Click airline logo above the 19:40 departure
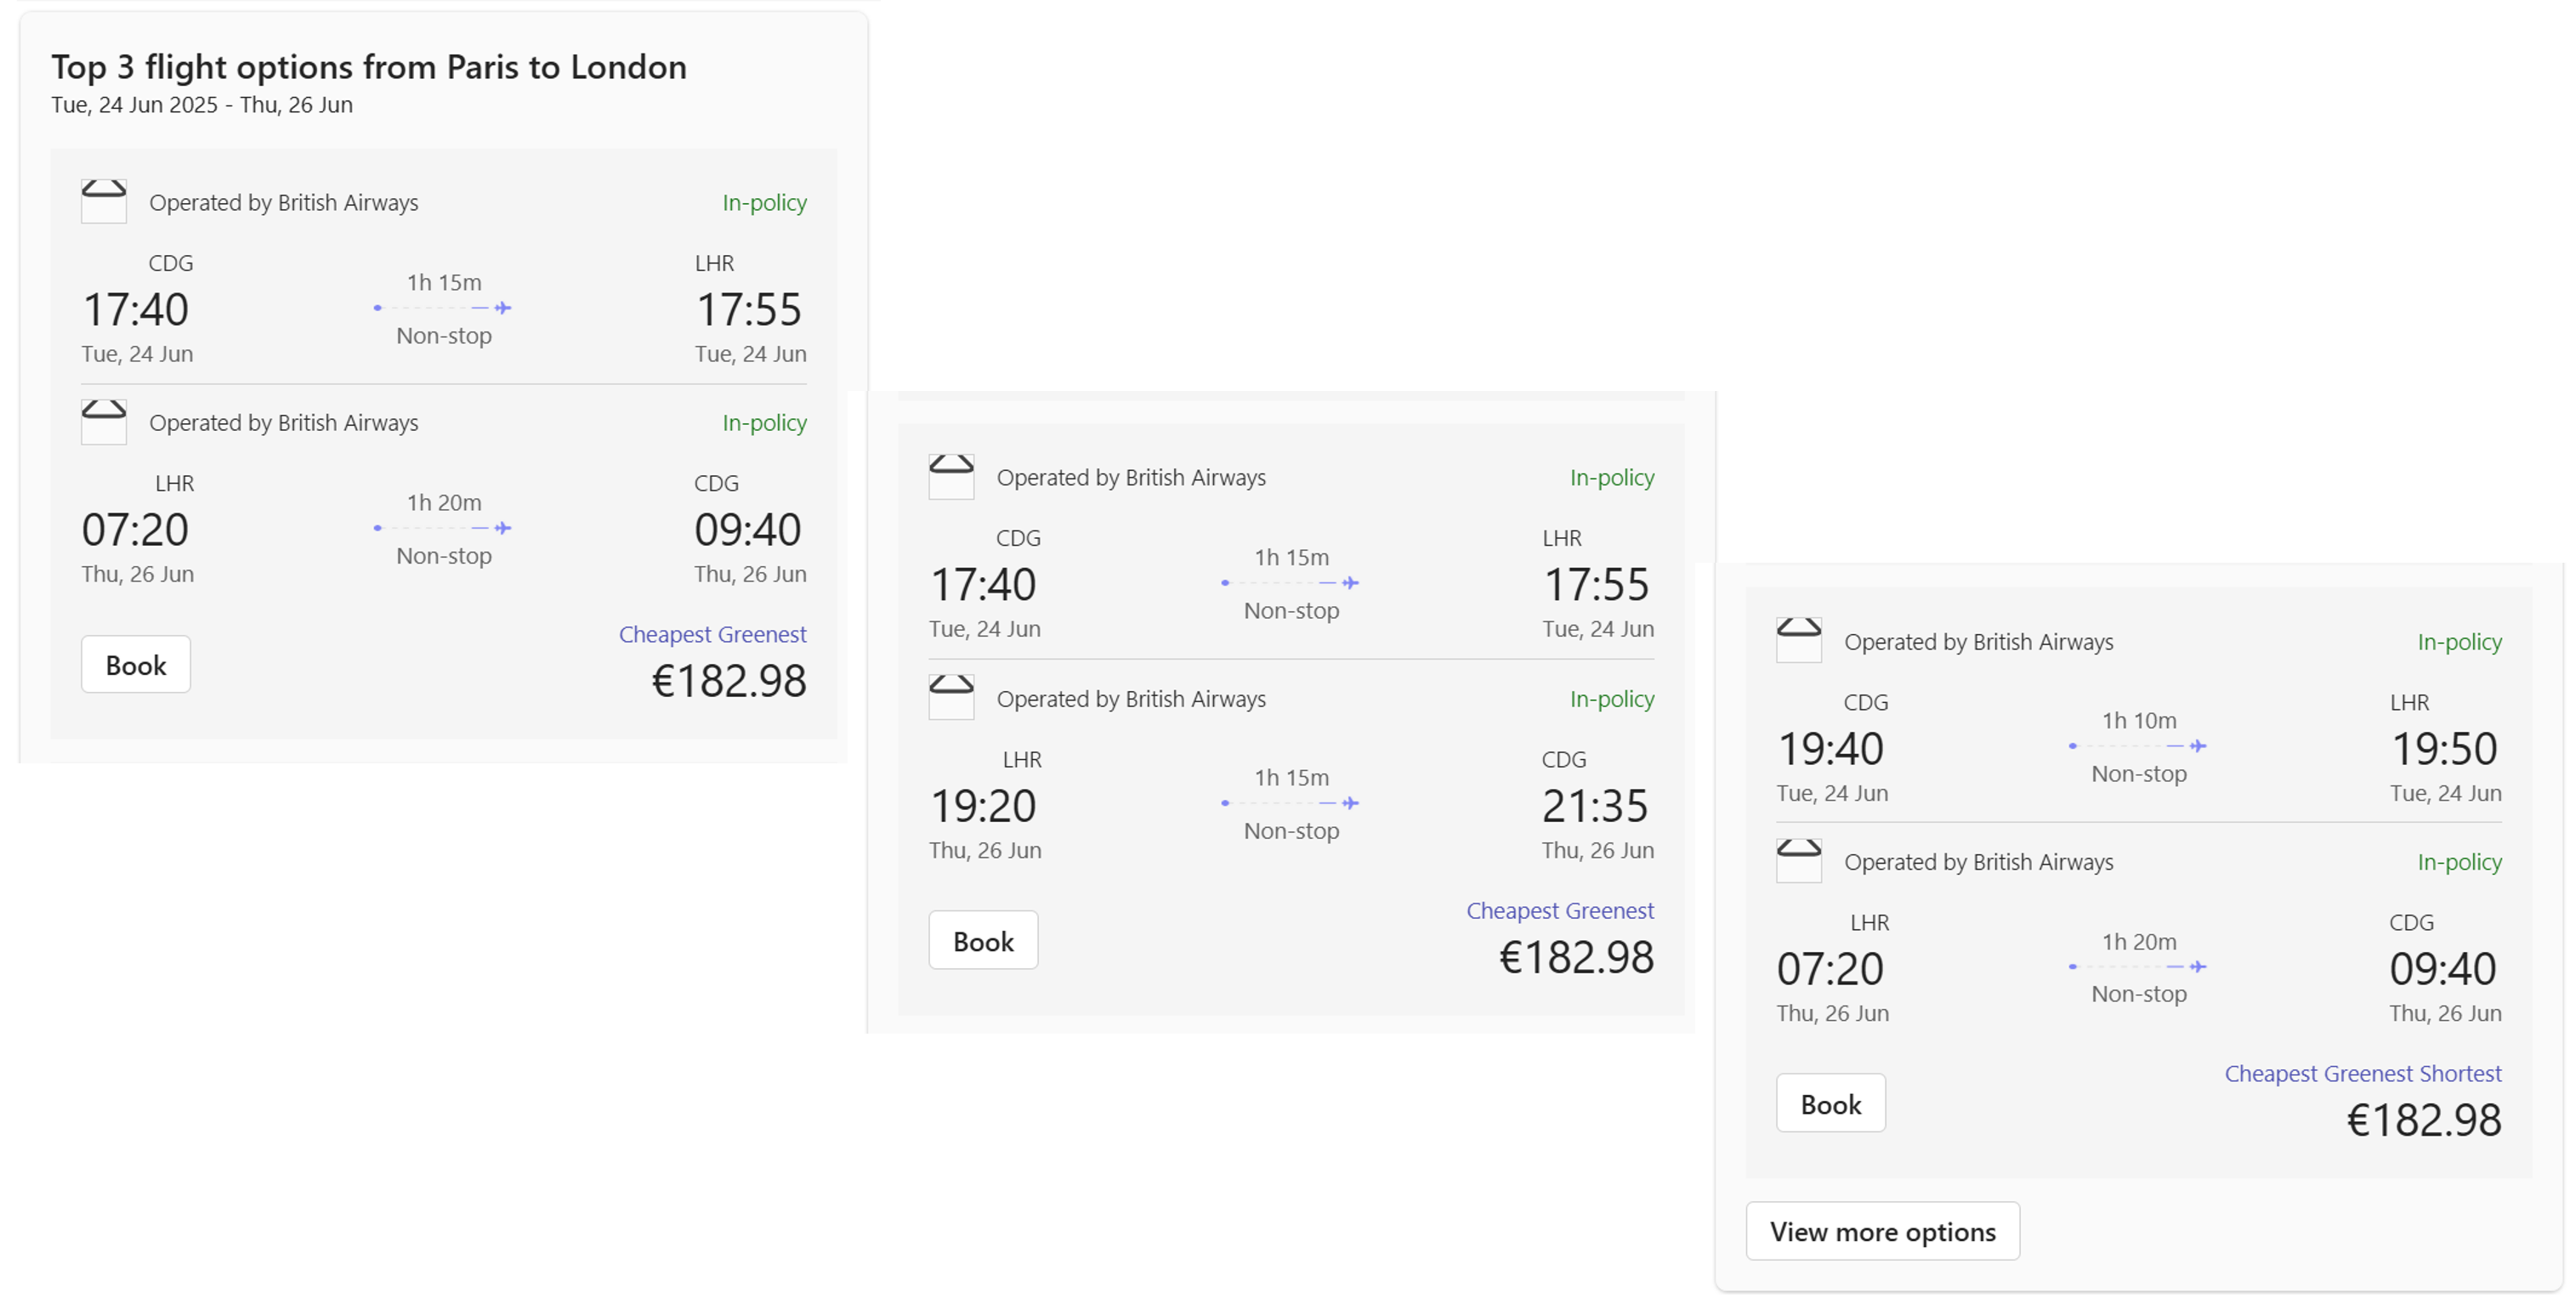The height and width of the screenshot is (1315, 2576). click(x=1798, y=641)
